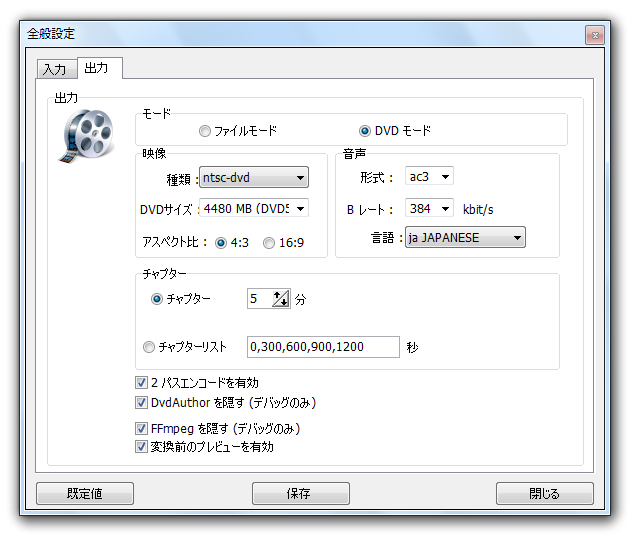Click the 既定値 defaults button
This screenshot has height=538, width=633.
pyautogui.click(x=85, y=493)
